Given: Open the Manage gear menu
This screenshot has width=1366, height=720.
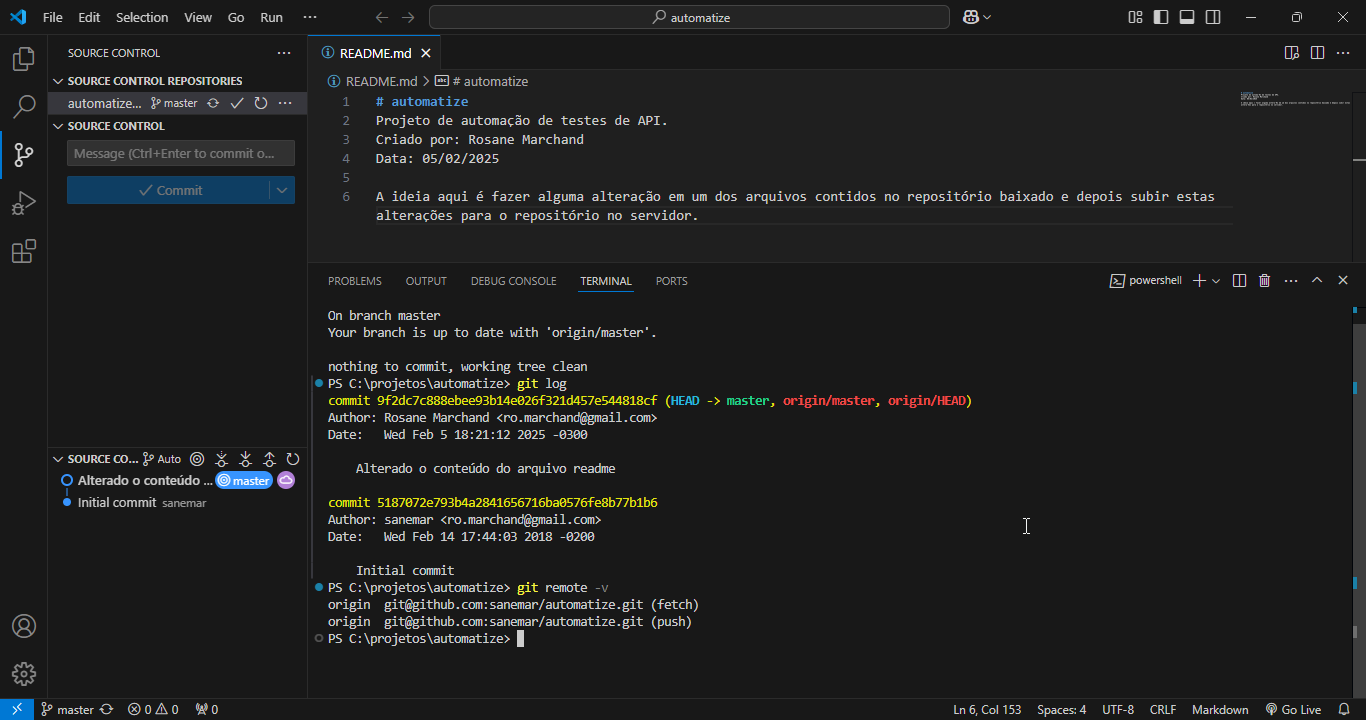Looking at the screenshot, I should tap(23, 674).
